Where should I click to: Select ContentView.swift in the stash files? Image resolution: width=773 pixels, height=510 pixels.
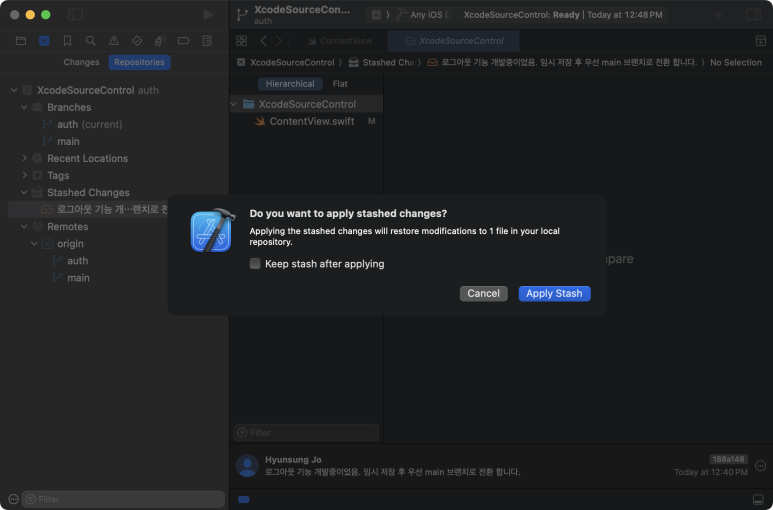pos(312,121)
